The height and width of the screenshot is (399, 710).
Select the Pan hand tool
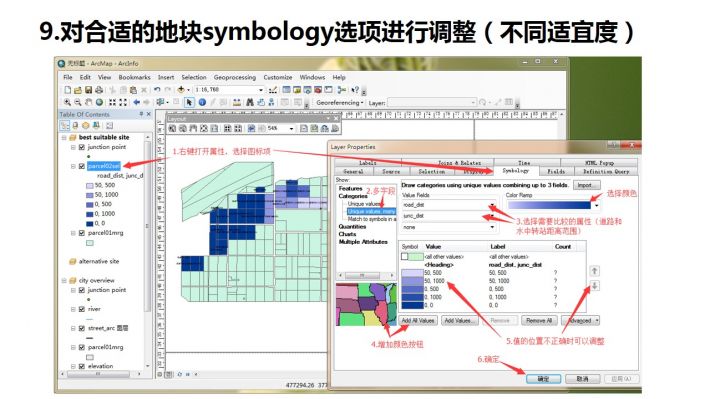click(89, 102)
